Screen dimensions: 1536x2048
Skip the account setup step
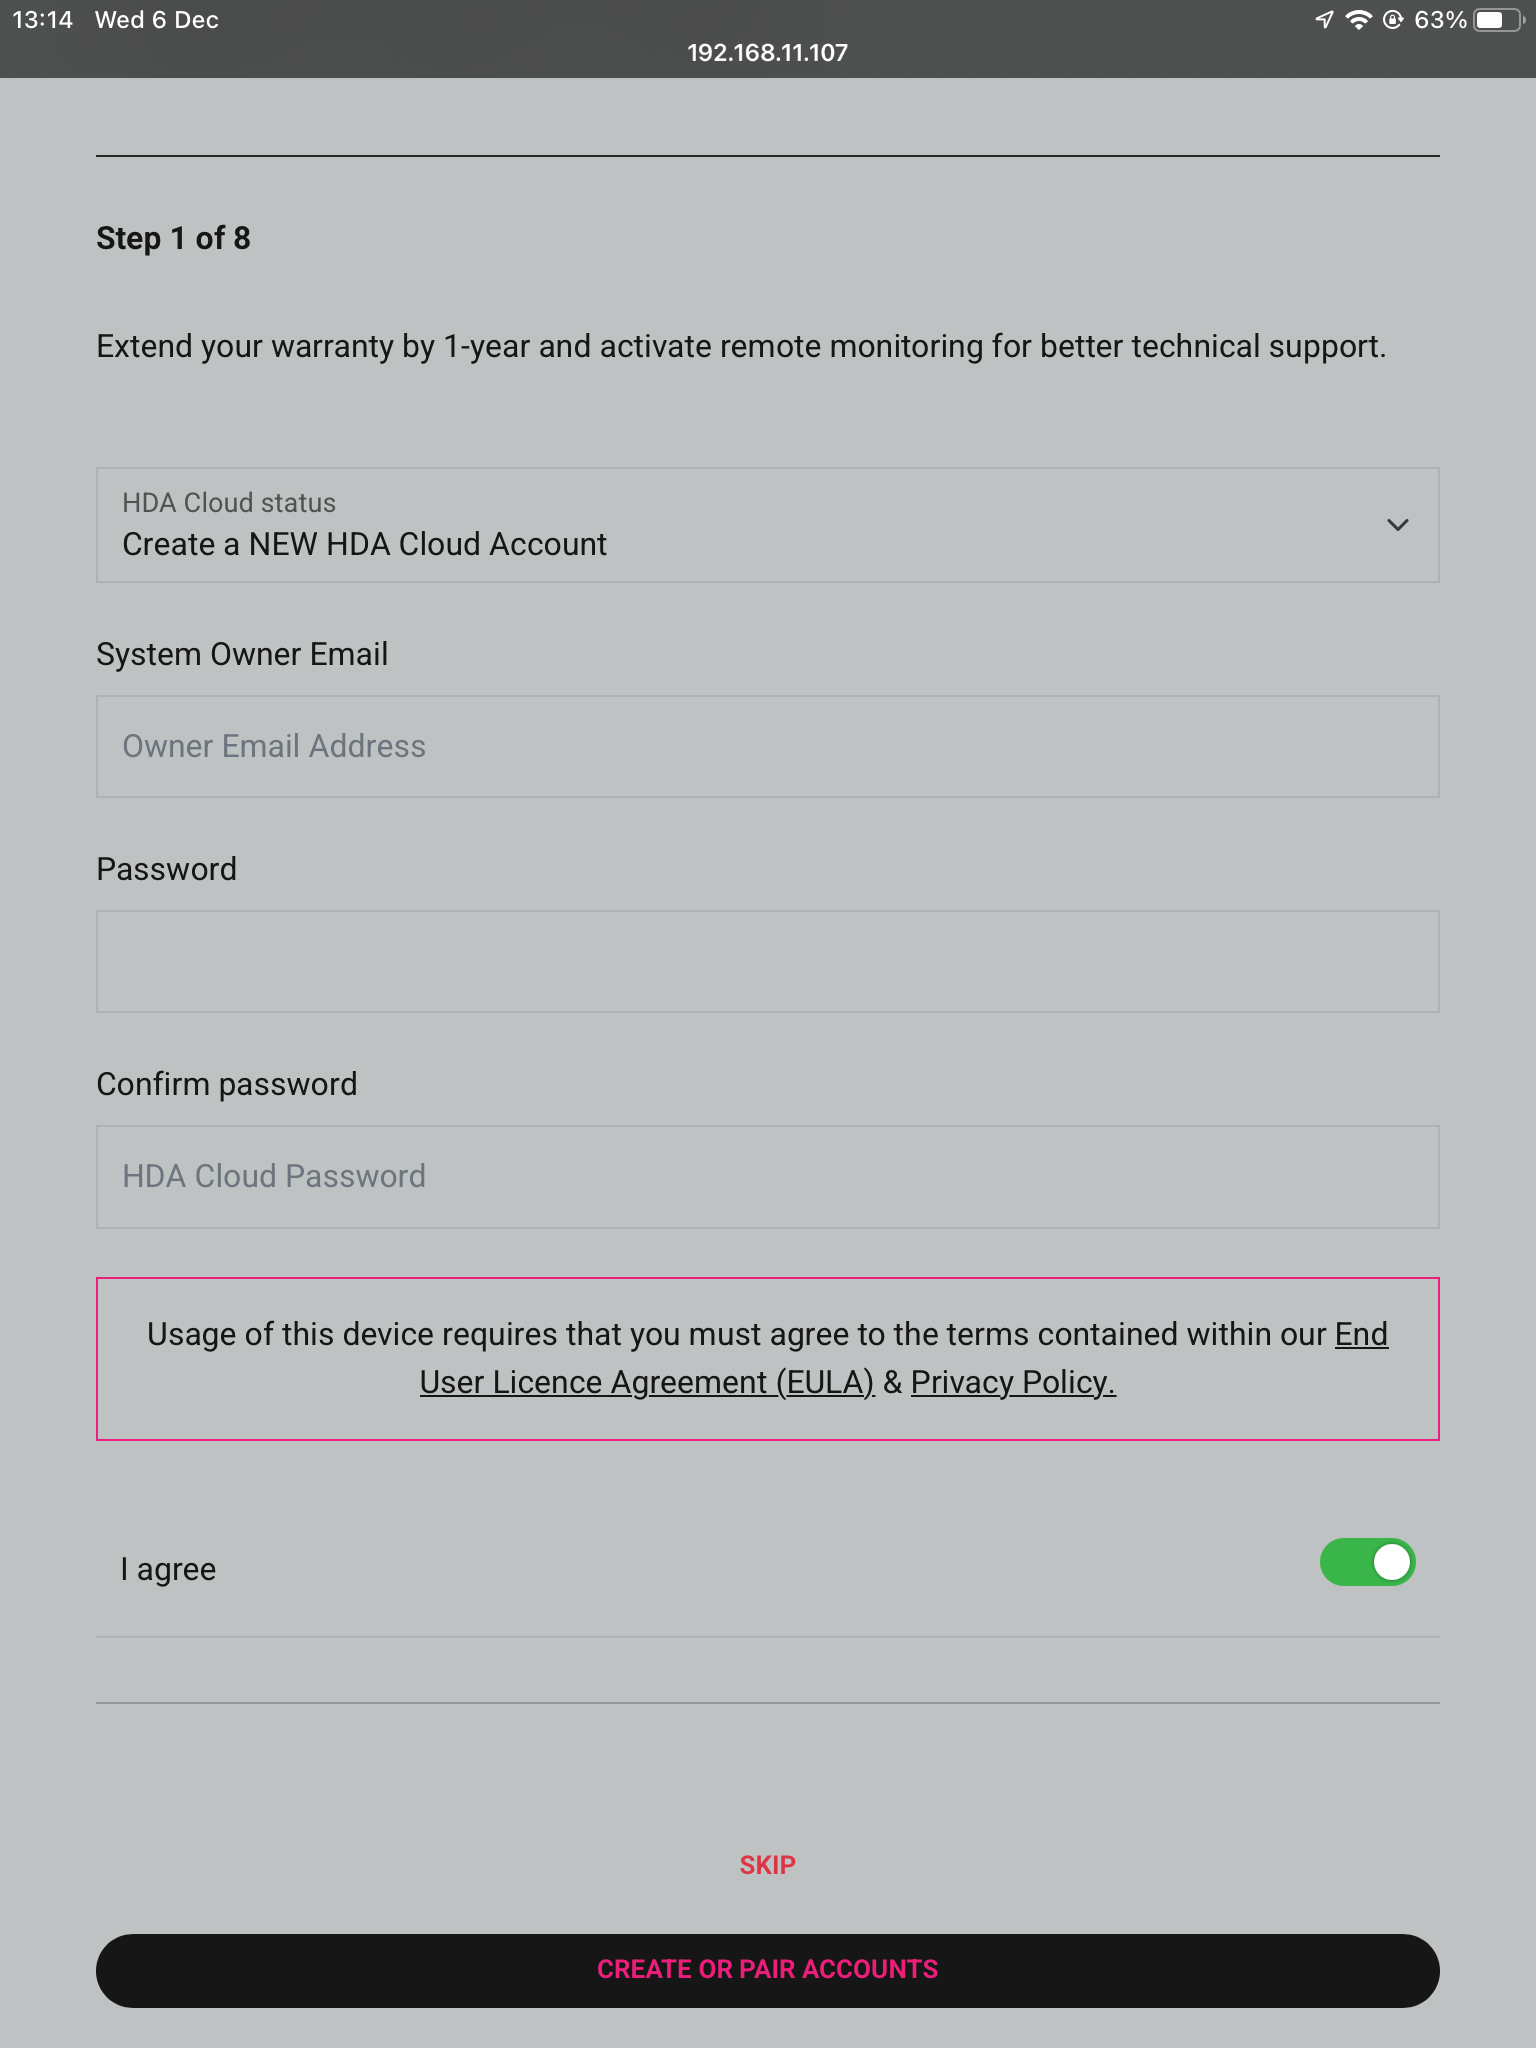click(x=768, y=1865)
